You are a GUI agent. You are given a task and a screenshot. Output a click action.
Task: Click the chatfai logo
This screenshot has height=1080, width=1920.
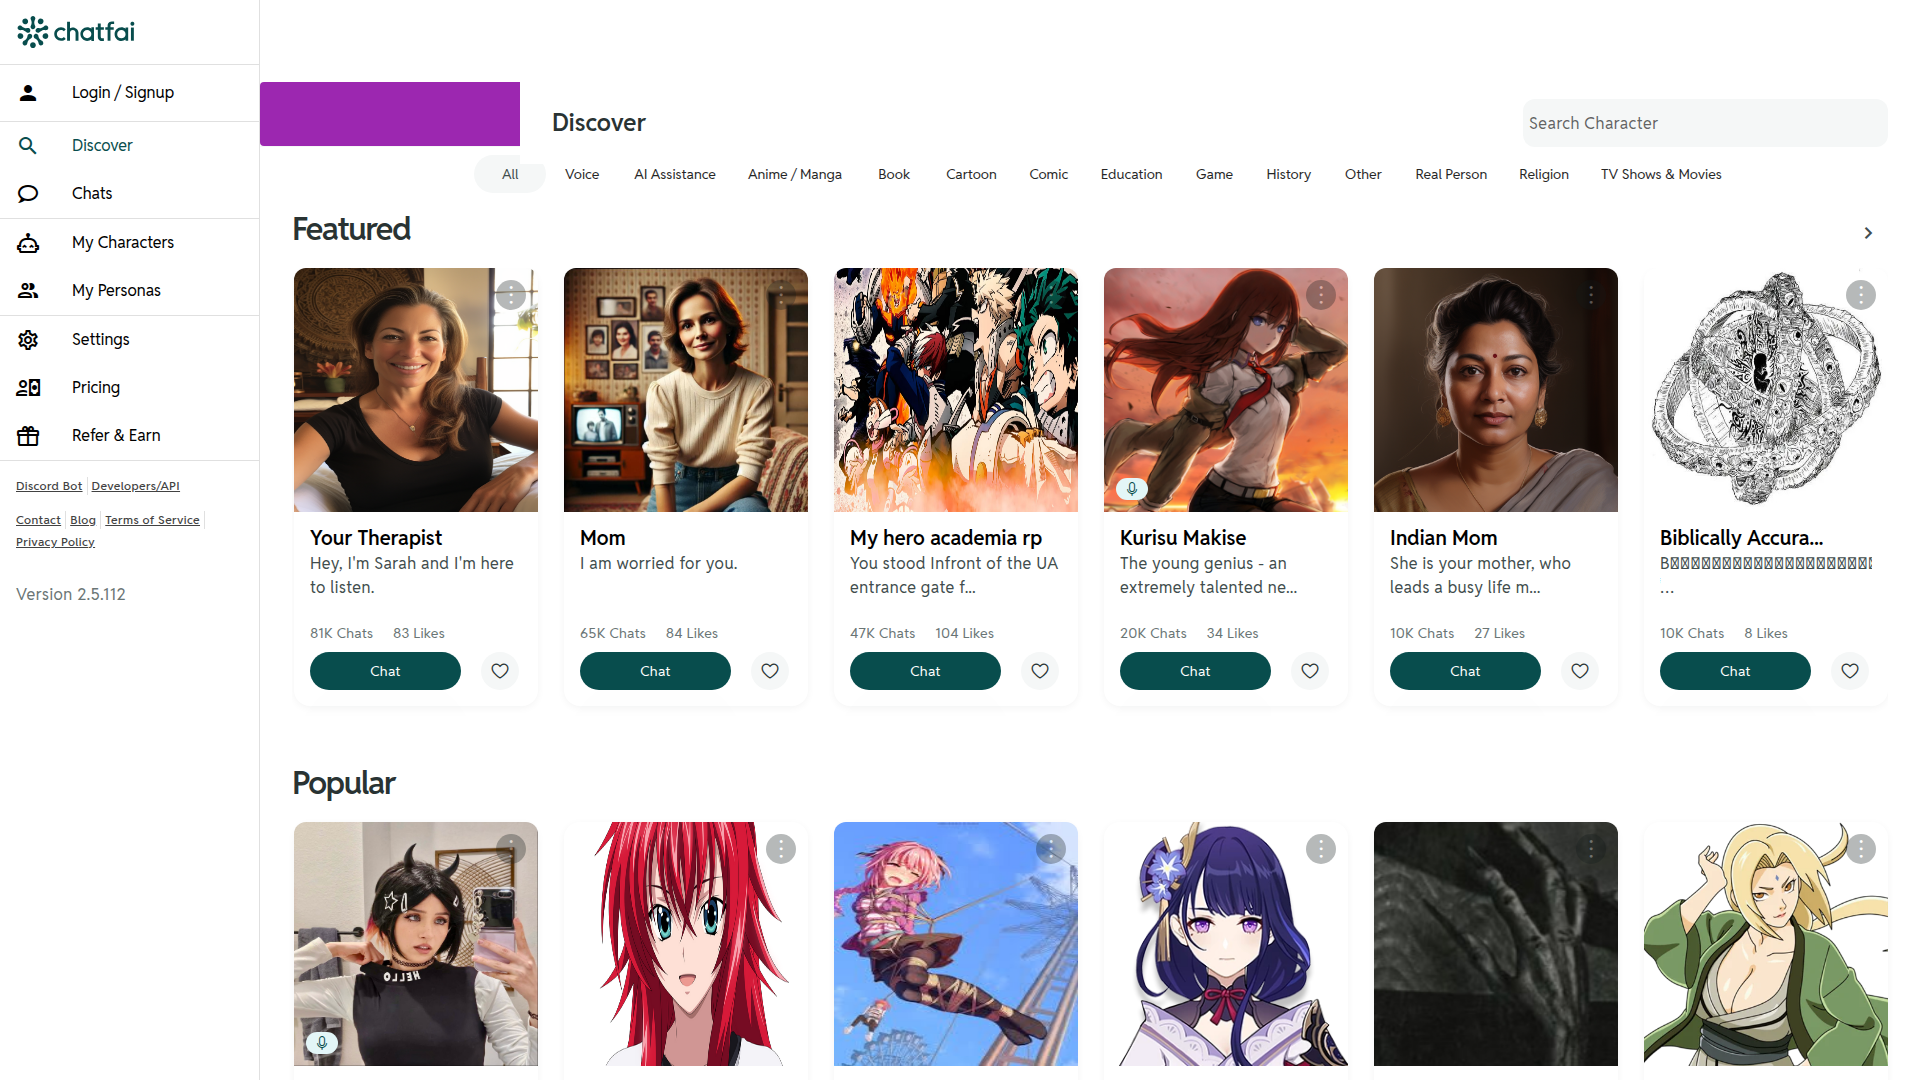[76, 32]
